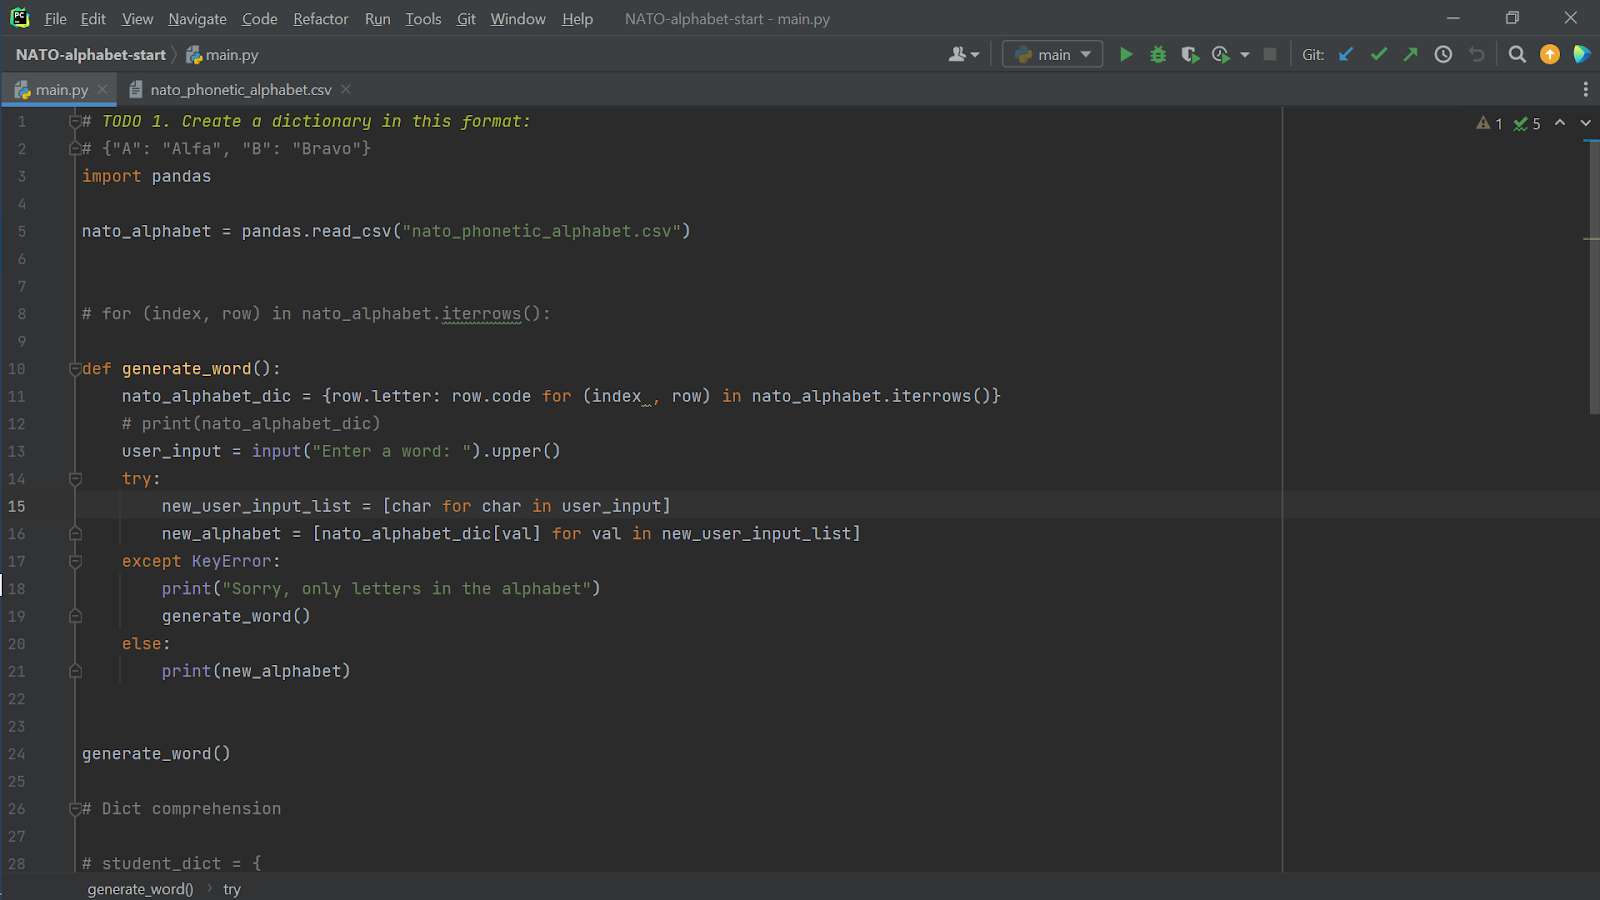Close the main.py tab
The image size is (1600, 900).
pos(102,89)
